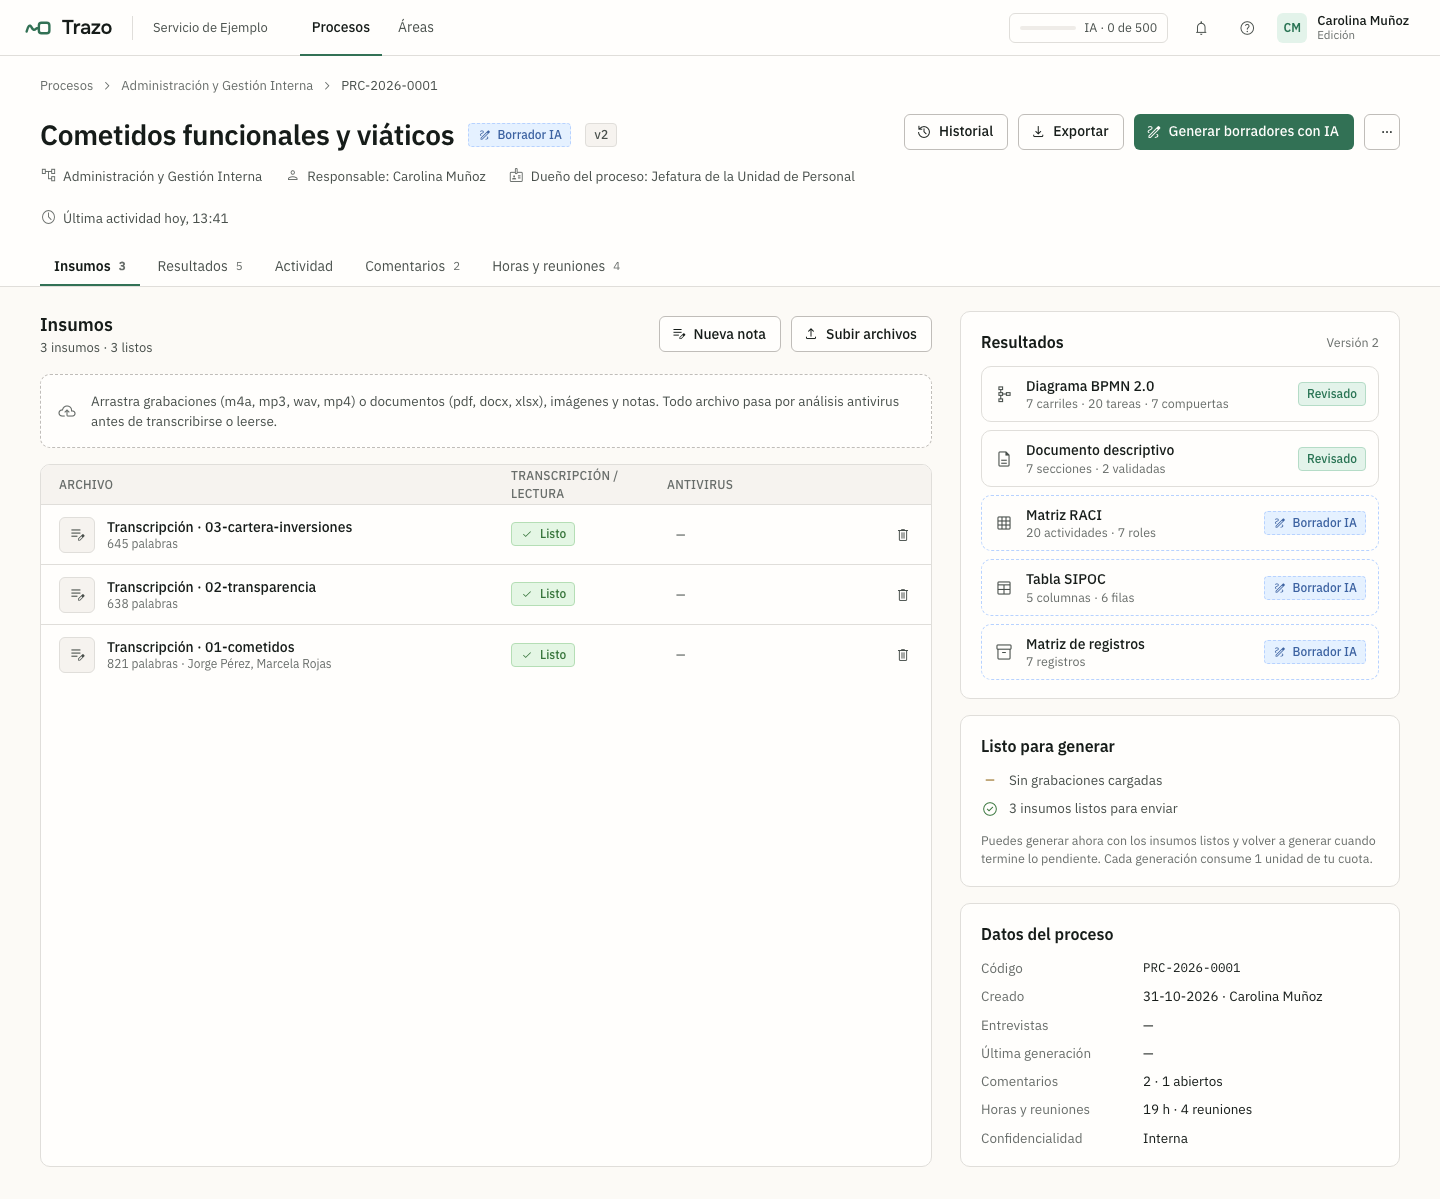Open Administración y Gestión Interna breadcrumb
This screenshot has width=1440, height=1199.
(x=217, y=86)
